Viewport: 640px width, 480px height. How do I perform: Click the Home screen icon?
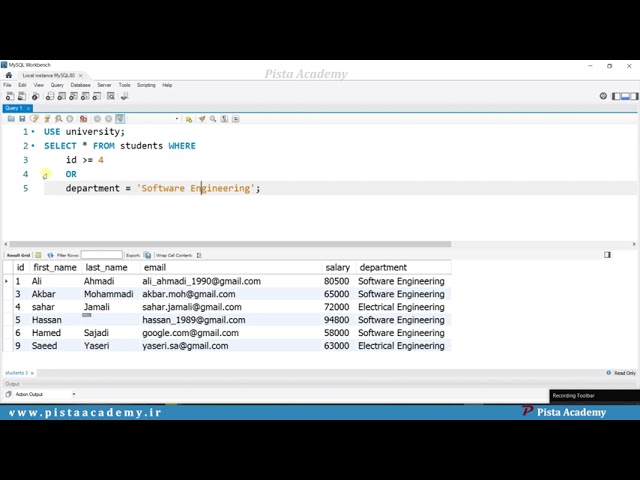click(9, 76)
